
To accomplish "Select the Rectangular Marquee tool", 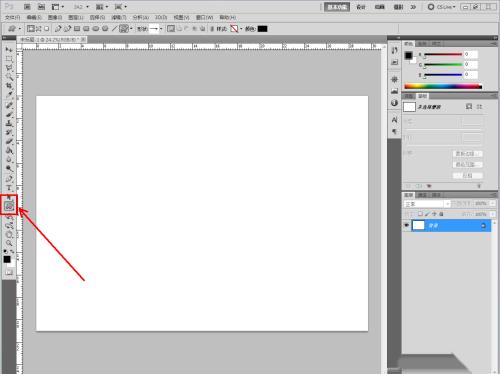I will (x=9, y=59).
